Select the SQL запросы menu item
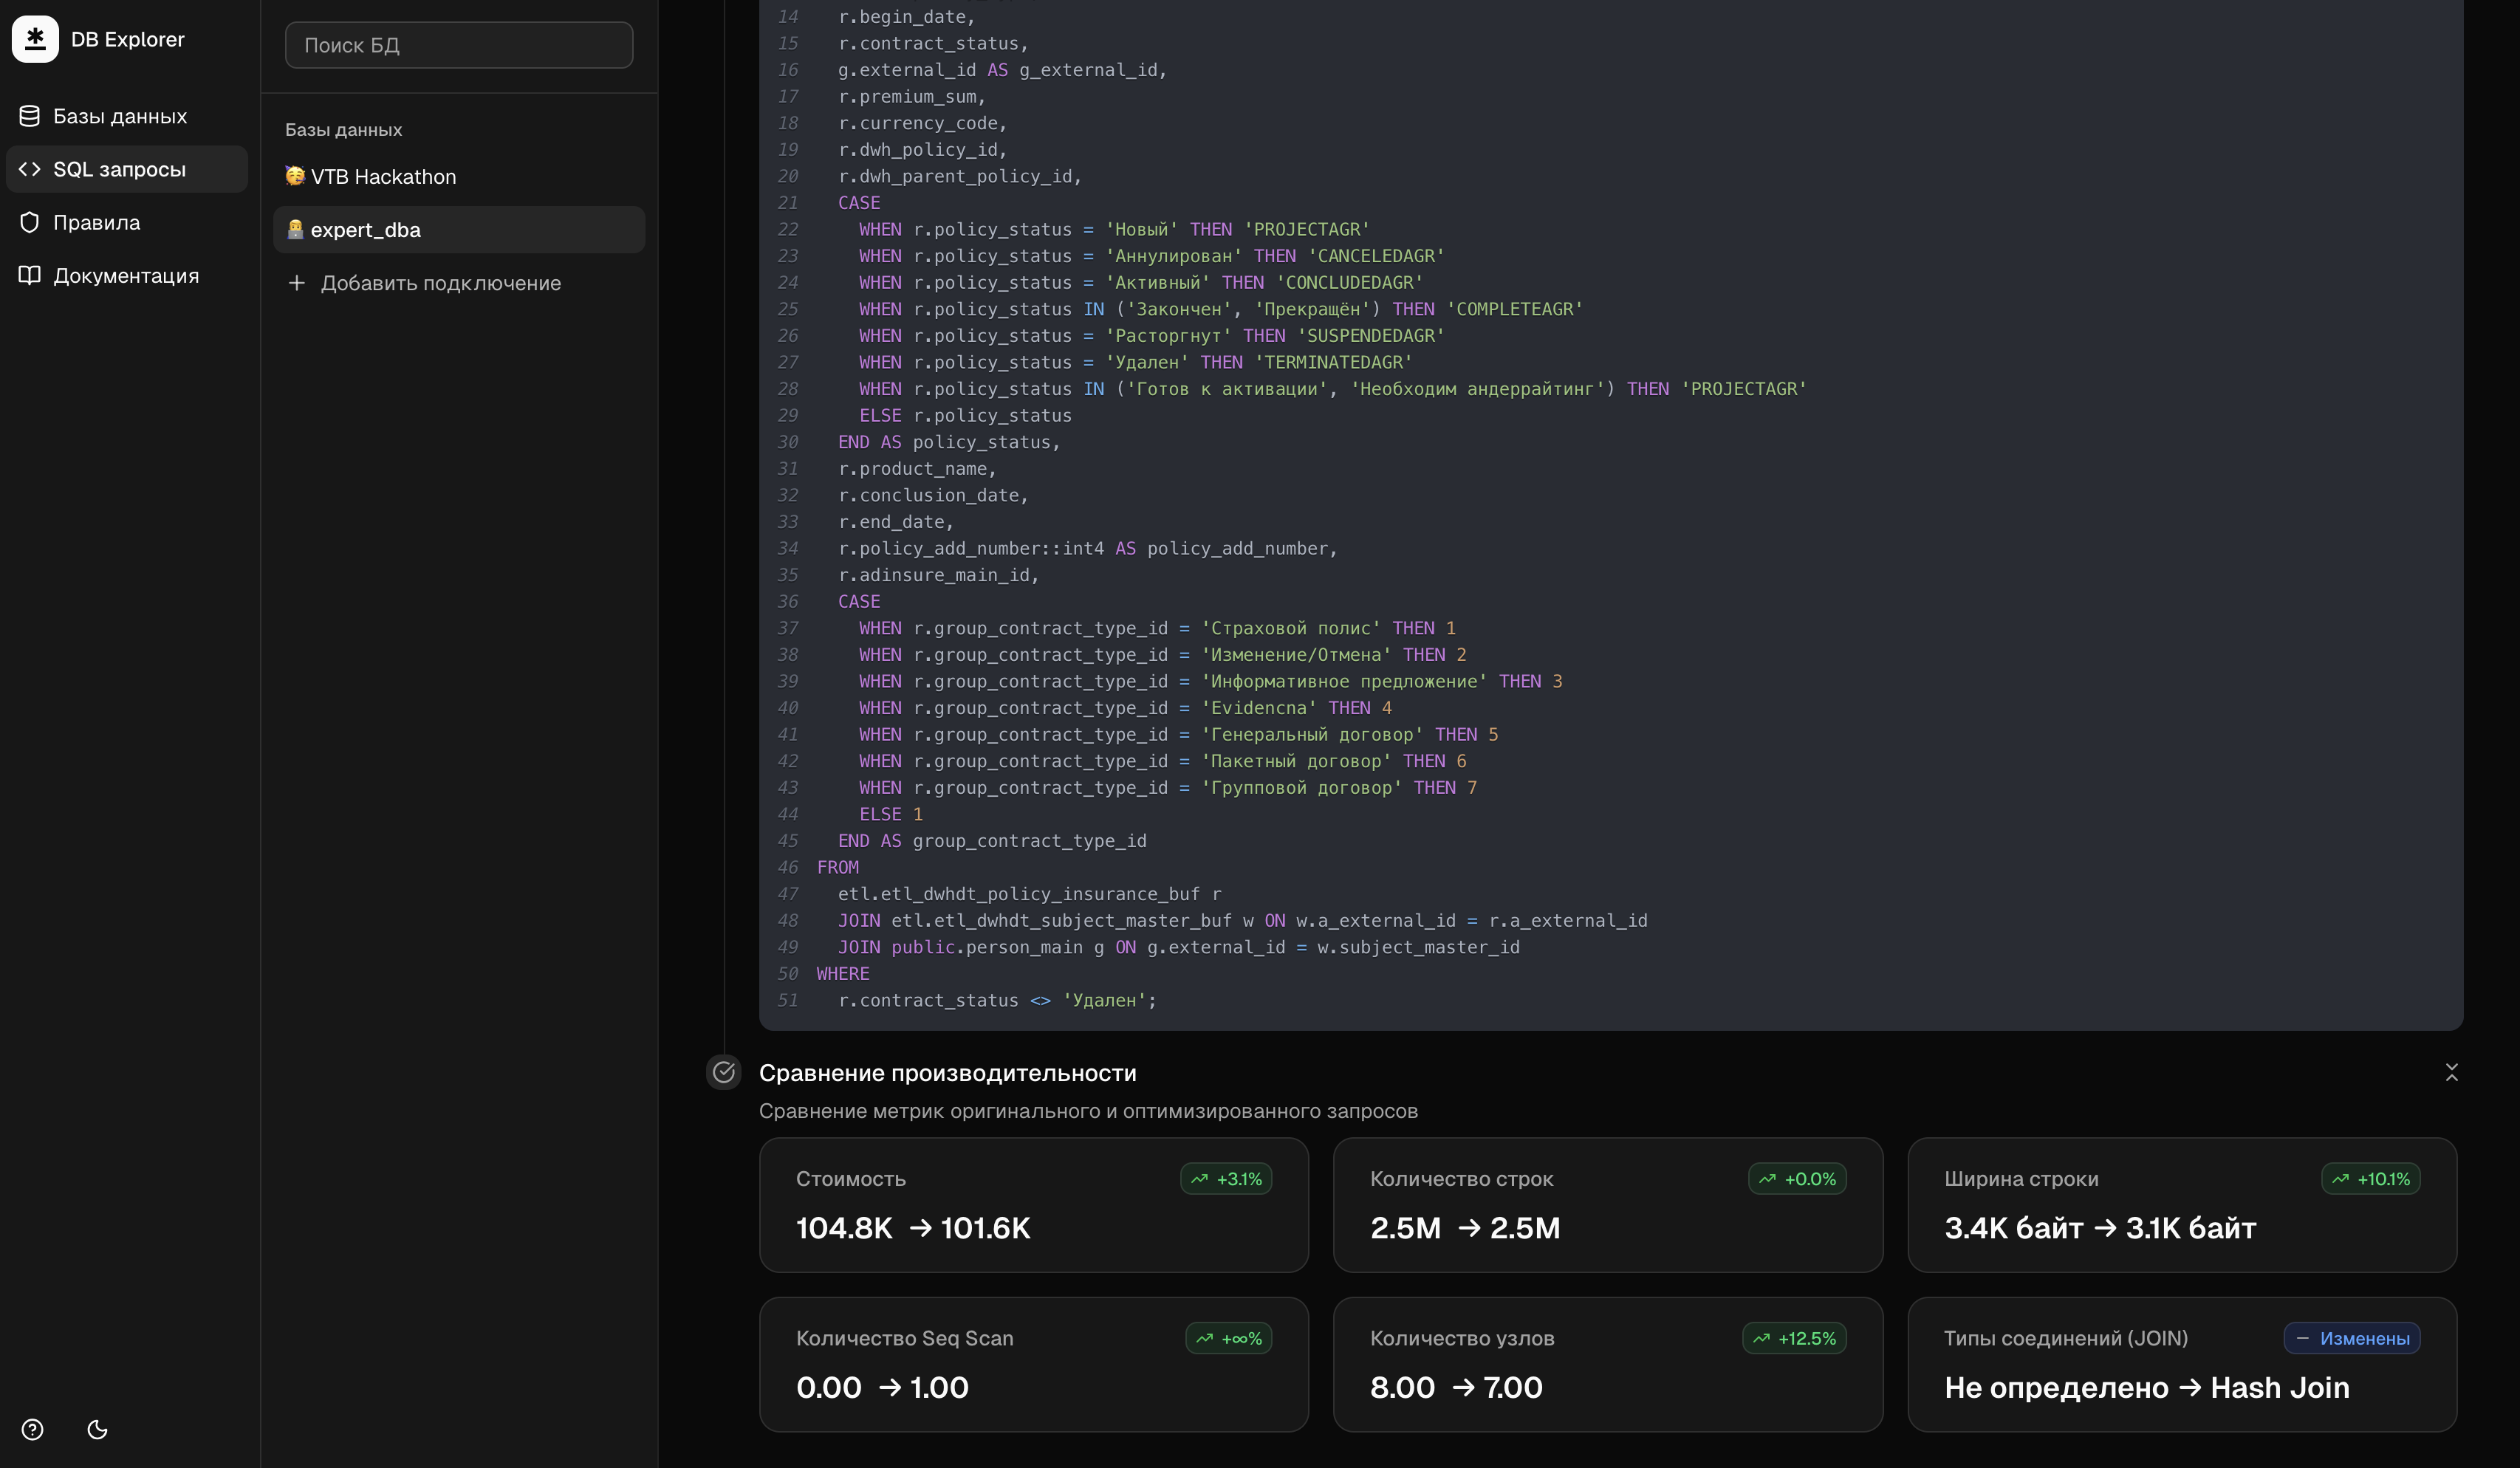 click(119, 169)
